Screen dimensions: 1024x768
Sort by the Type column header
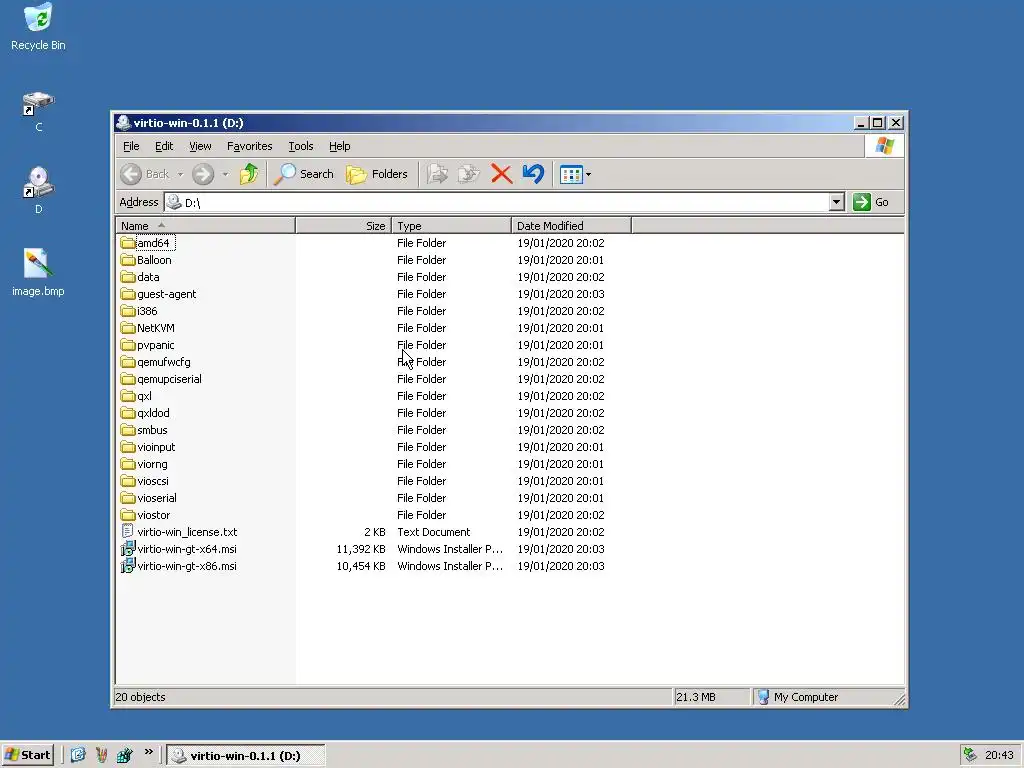(451, 226)
